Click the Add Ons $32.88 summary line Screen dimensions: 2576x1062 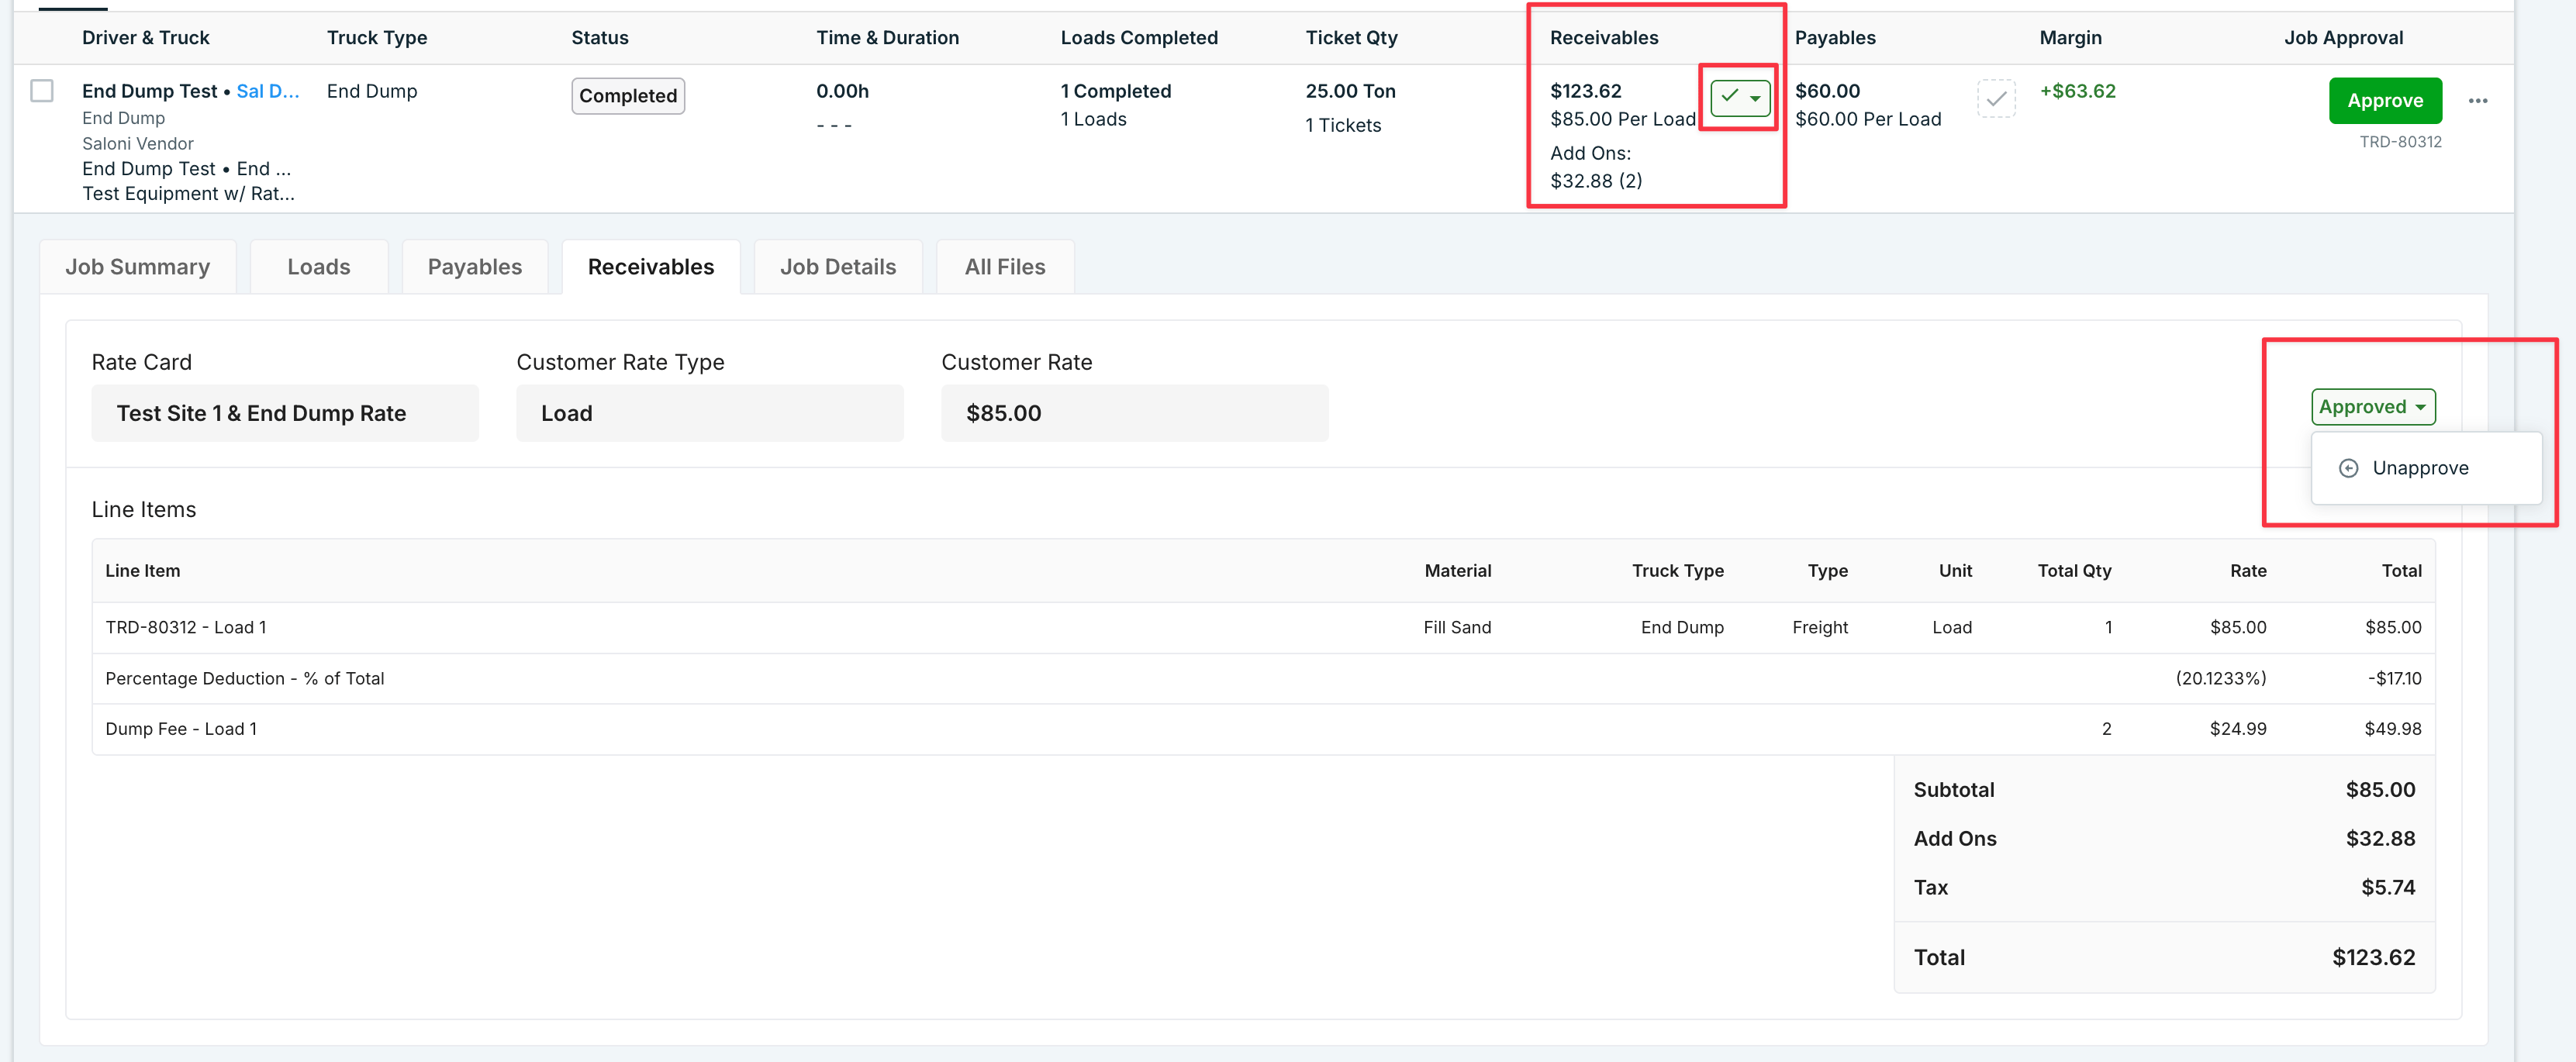(2164, 839)
